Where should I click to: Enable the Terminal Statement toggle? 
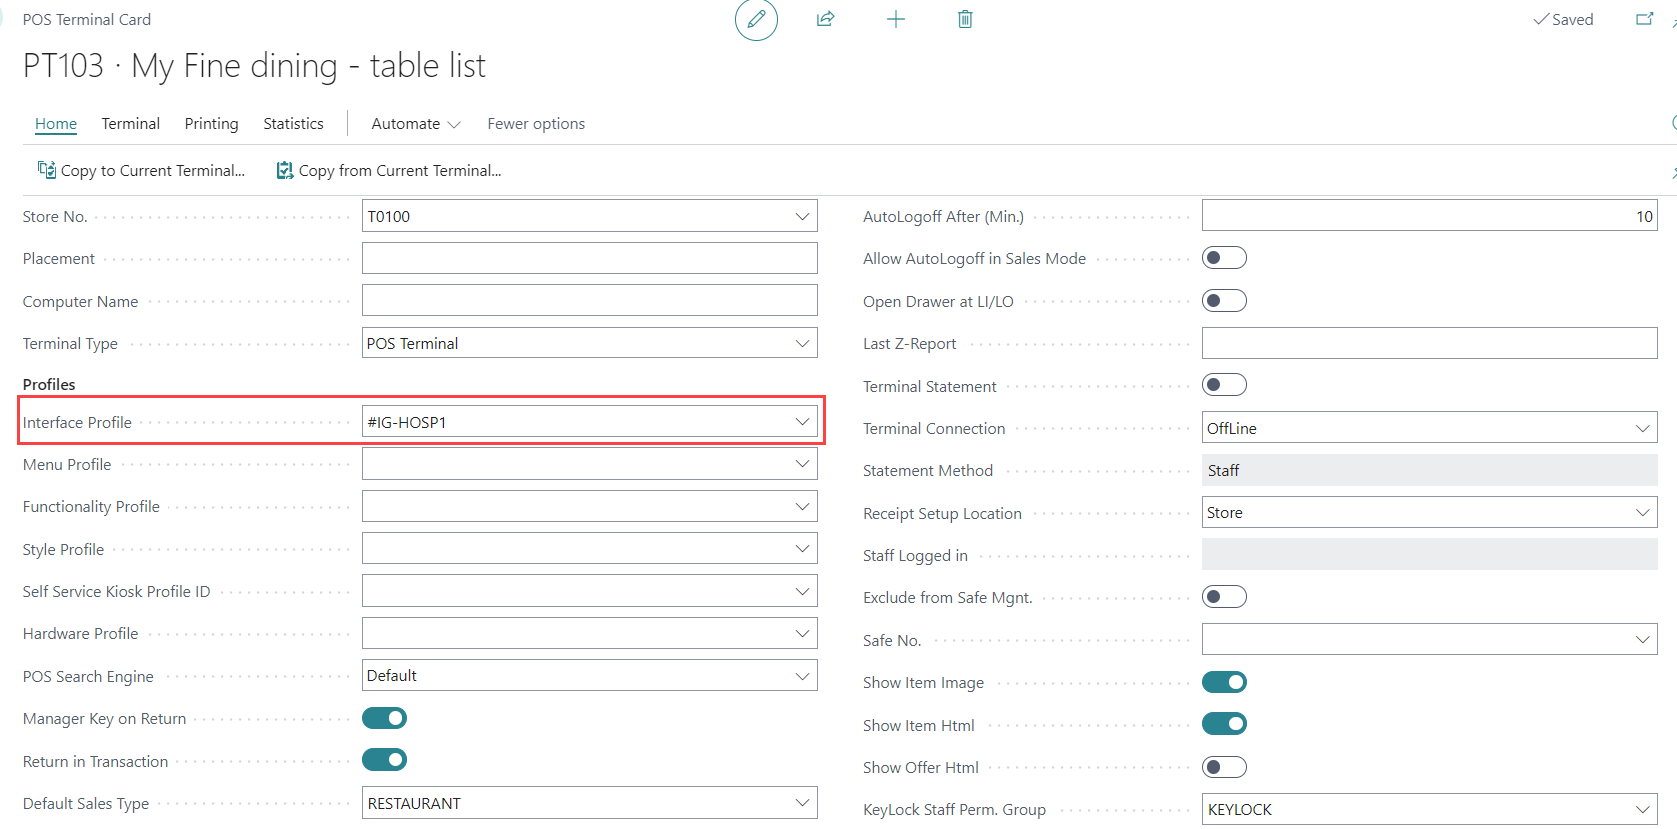1224,385
